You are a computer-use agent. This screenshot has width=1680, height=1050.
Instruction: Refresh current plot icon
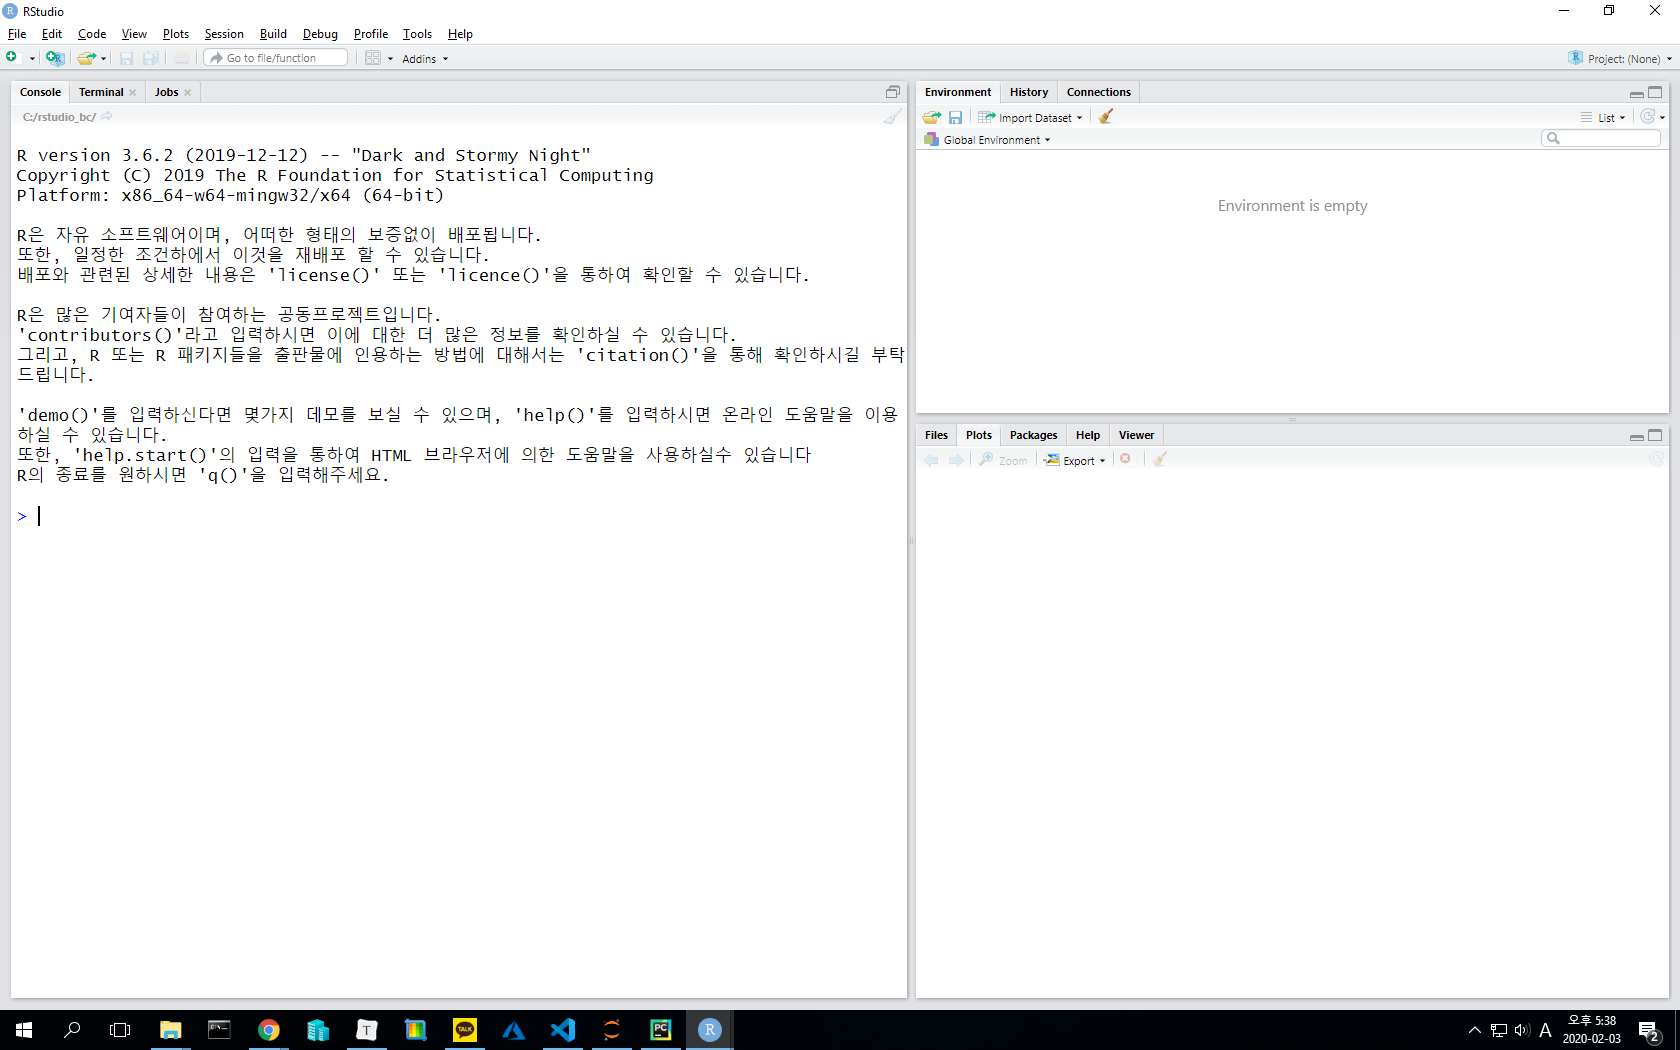(1656, 459)
